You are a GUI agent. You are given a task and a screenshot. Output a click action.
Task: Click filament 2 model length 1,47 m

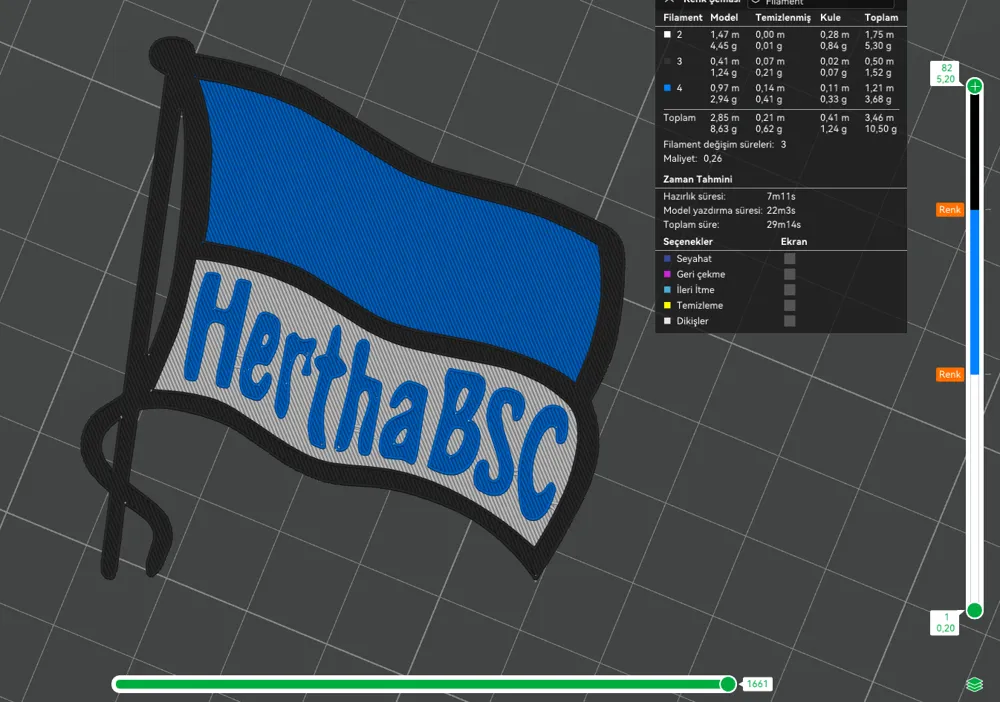coord(724,34)
